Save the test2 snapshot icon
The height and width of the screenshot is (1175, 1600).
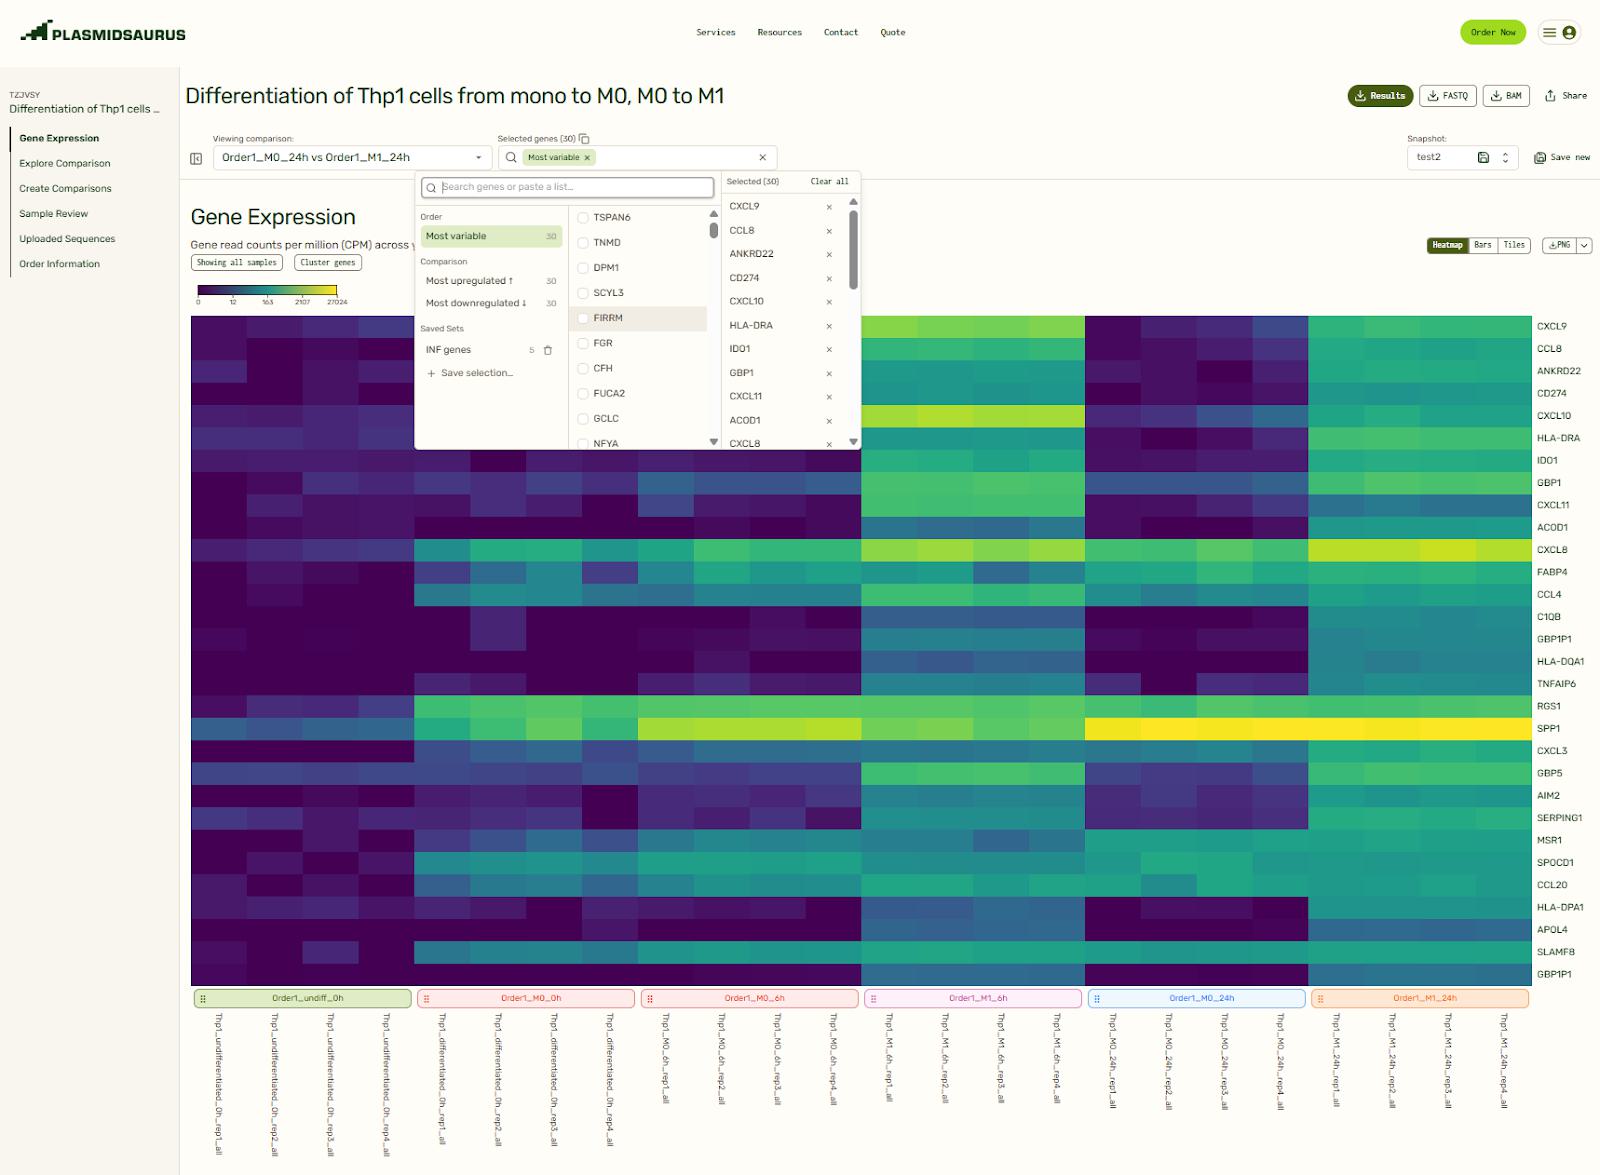(1483, 158)
